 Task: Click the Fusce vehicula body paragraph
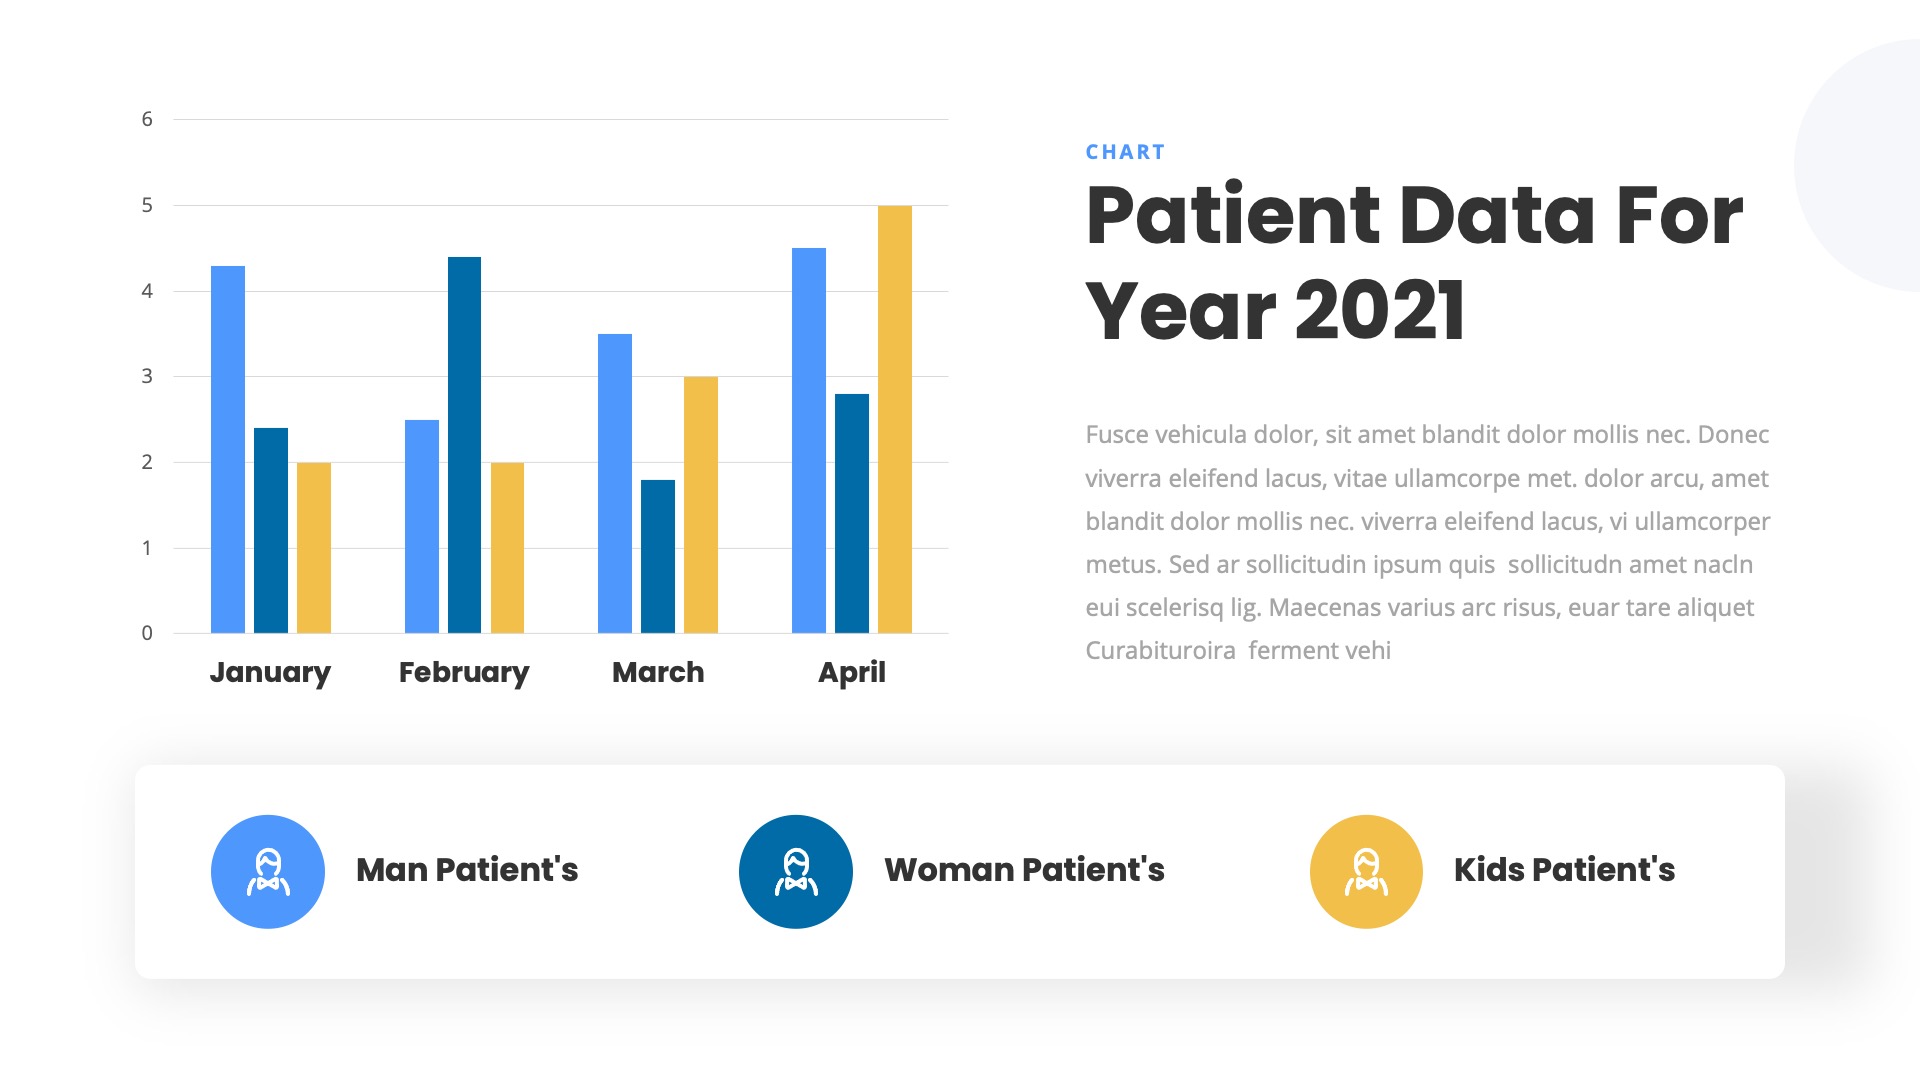tap(1428, 542)
